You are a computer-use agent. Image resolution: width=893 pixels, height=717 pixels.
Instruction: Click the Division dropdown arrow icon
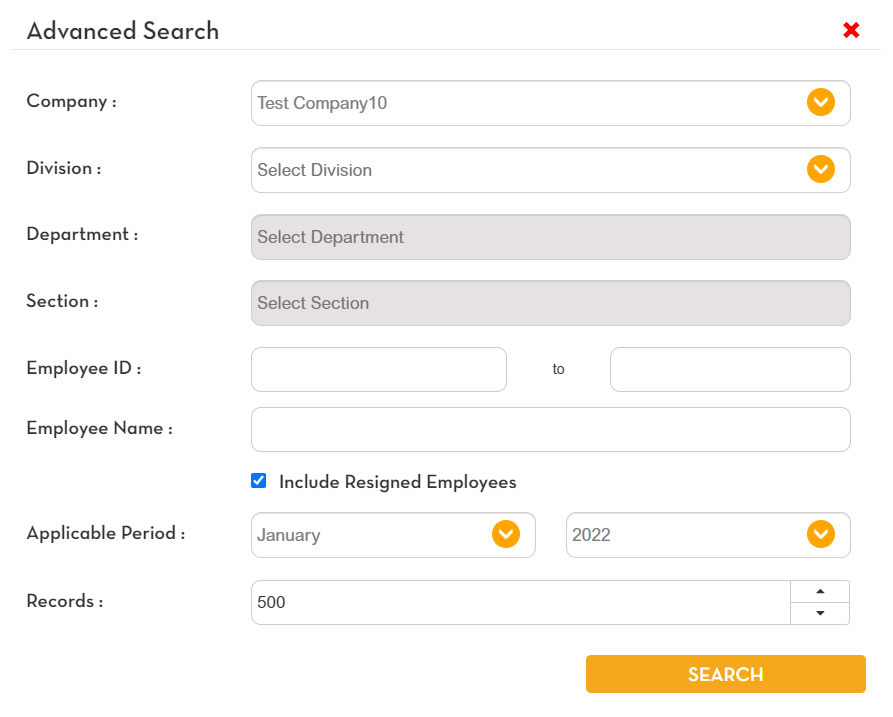(x=821, y=169)
